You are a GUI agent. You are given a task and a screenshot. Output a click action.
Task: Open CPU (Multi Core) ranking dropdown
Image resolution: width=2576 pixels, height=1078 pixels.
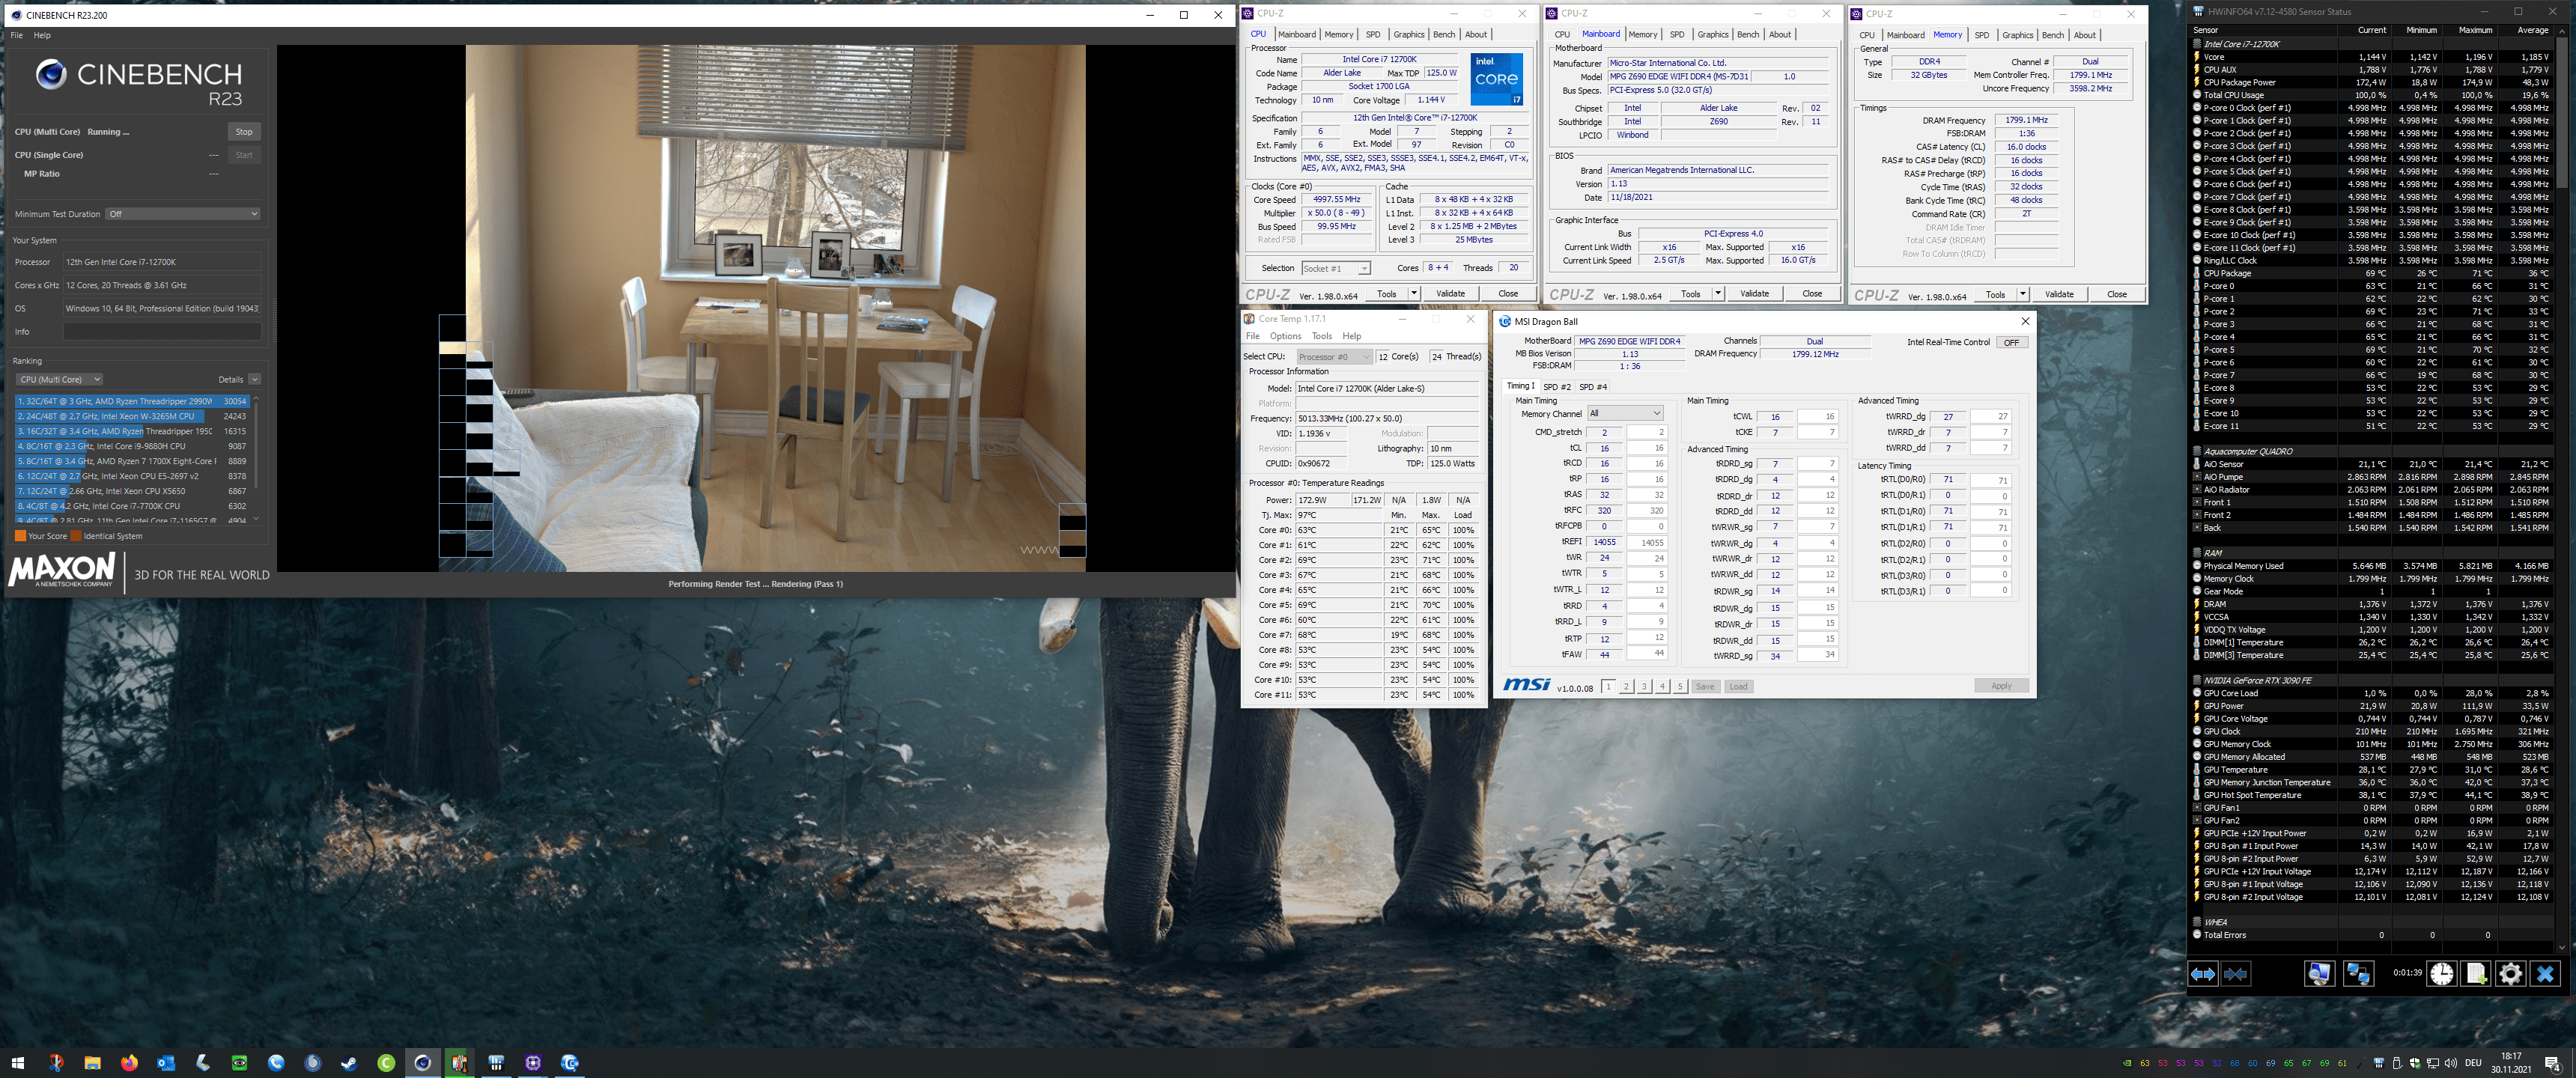(x=59, y=379)
